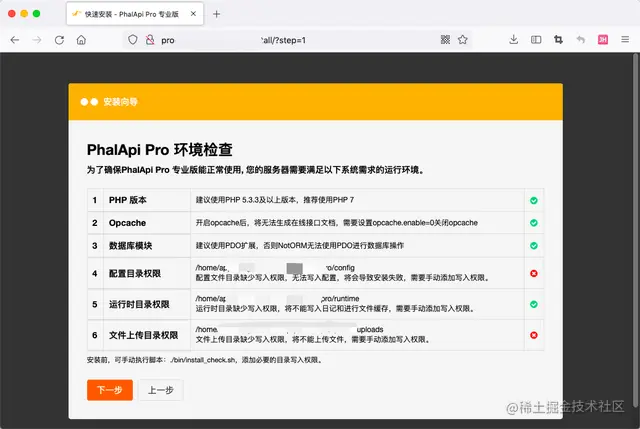Click the PDO extension description text
The height and width of the screenshot is (429, 640).
300,246
